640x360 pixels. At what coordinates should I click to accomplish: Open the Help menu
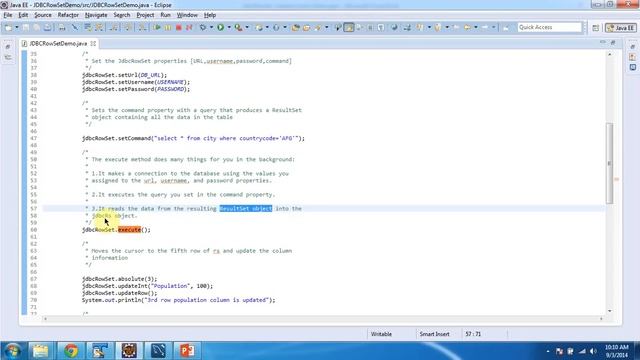click(210, 15)
